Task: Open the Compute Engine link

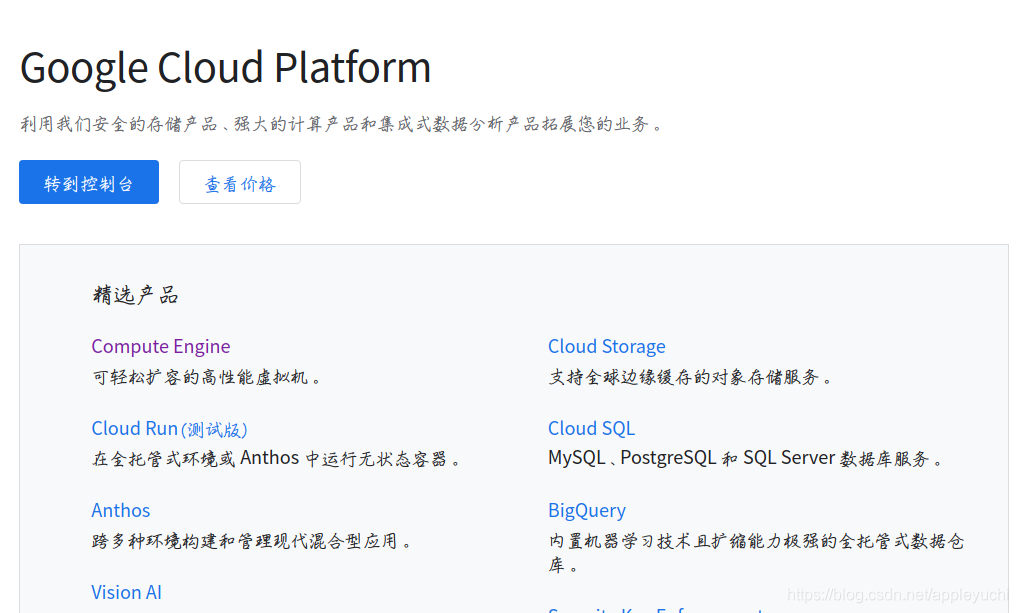Action: (161, 346)
